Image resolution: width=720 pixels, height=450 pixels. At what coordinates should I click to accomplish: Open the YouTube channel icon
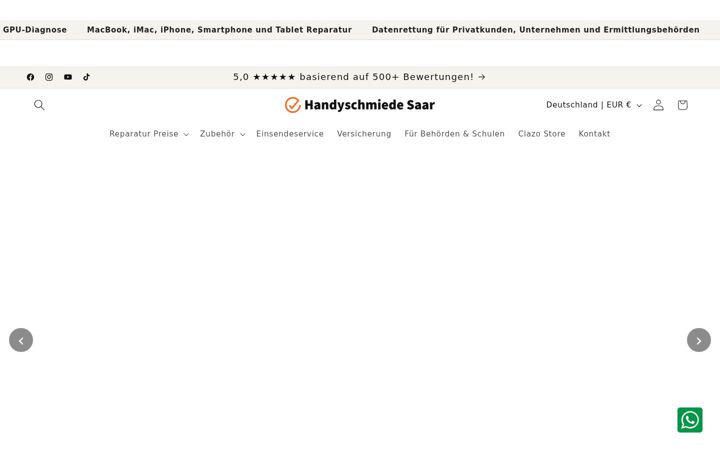(x=68, y=77)
